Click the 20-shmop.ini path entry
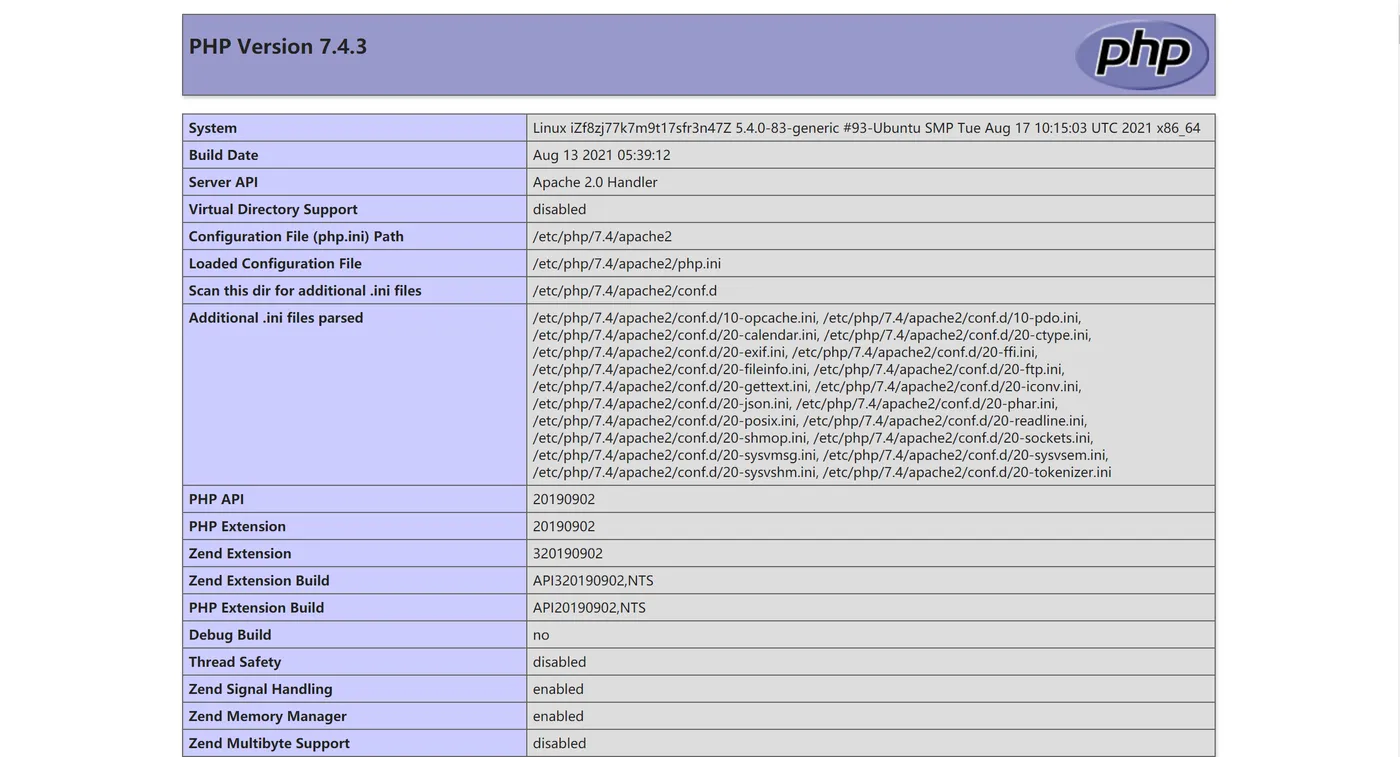The image size is (1400, 757). tap(671, 438)
